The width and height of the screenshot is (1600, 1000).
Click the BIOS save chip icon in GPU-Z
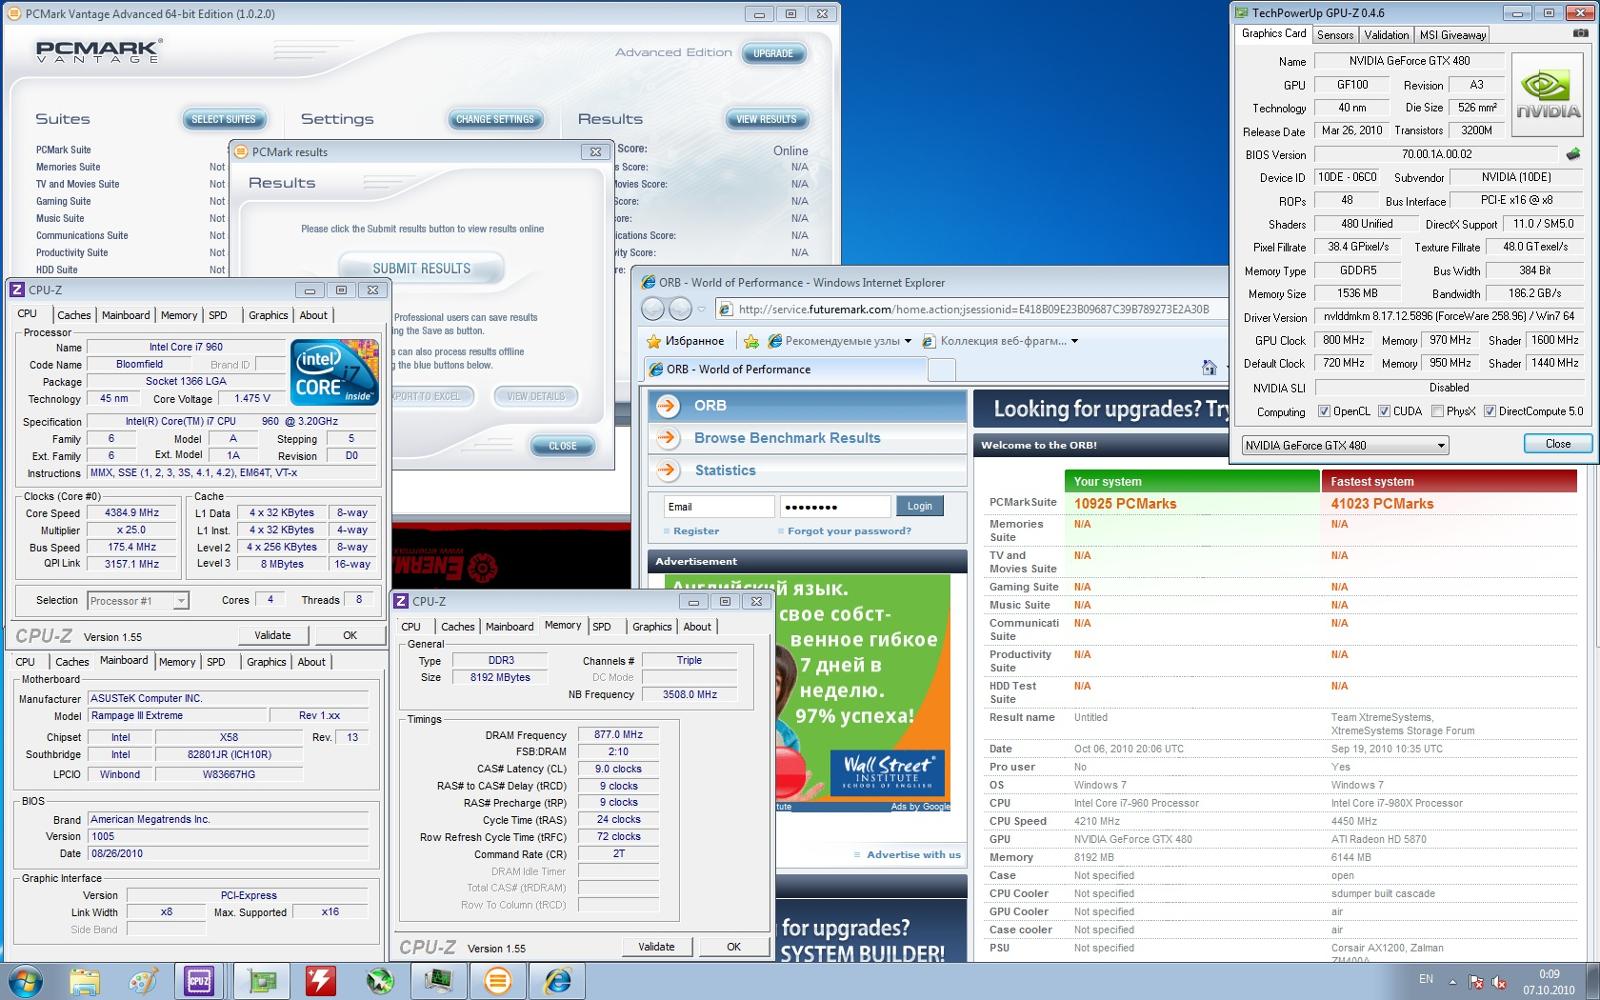click(1573, 154)
